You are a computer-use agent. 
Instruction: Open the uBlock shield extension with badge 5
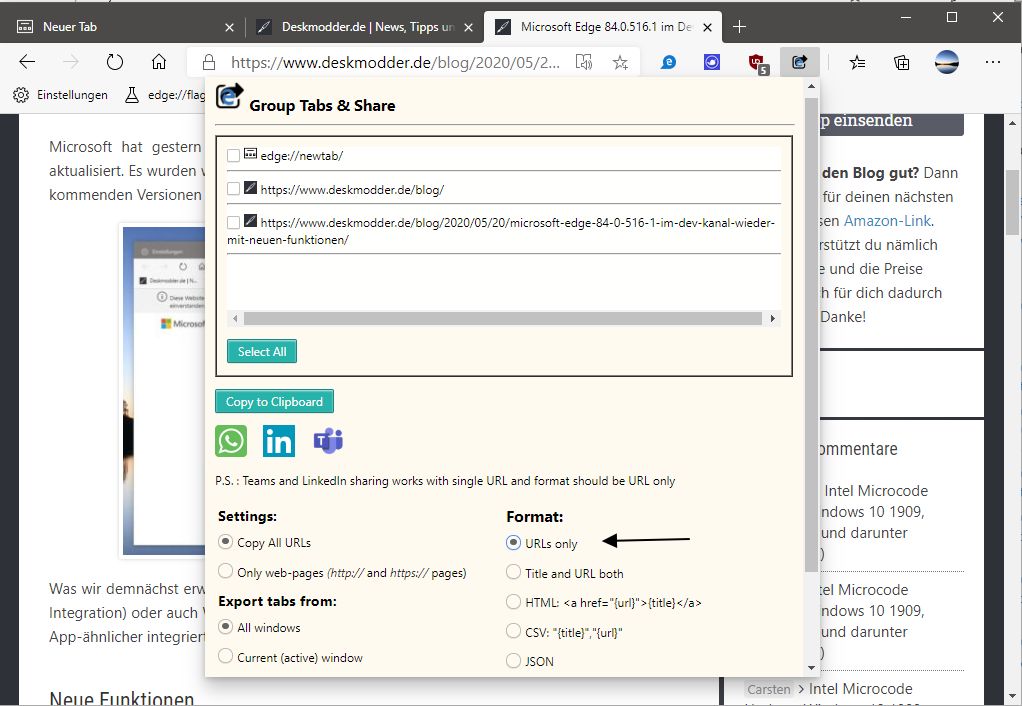(x=758, y=63)
